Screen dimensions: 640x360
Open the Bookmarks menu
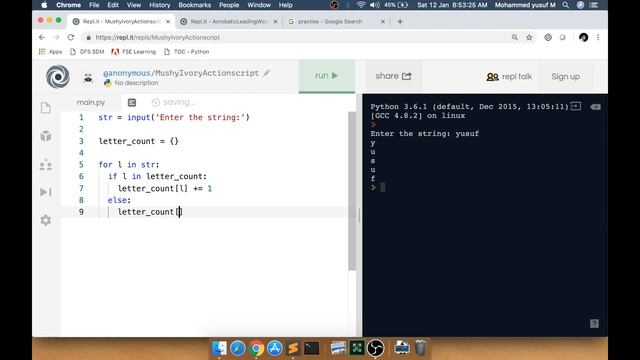pos(195,5)
